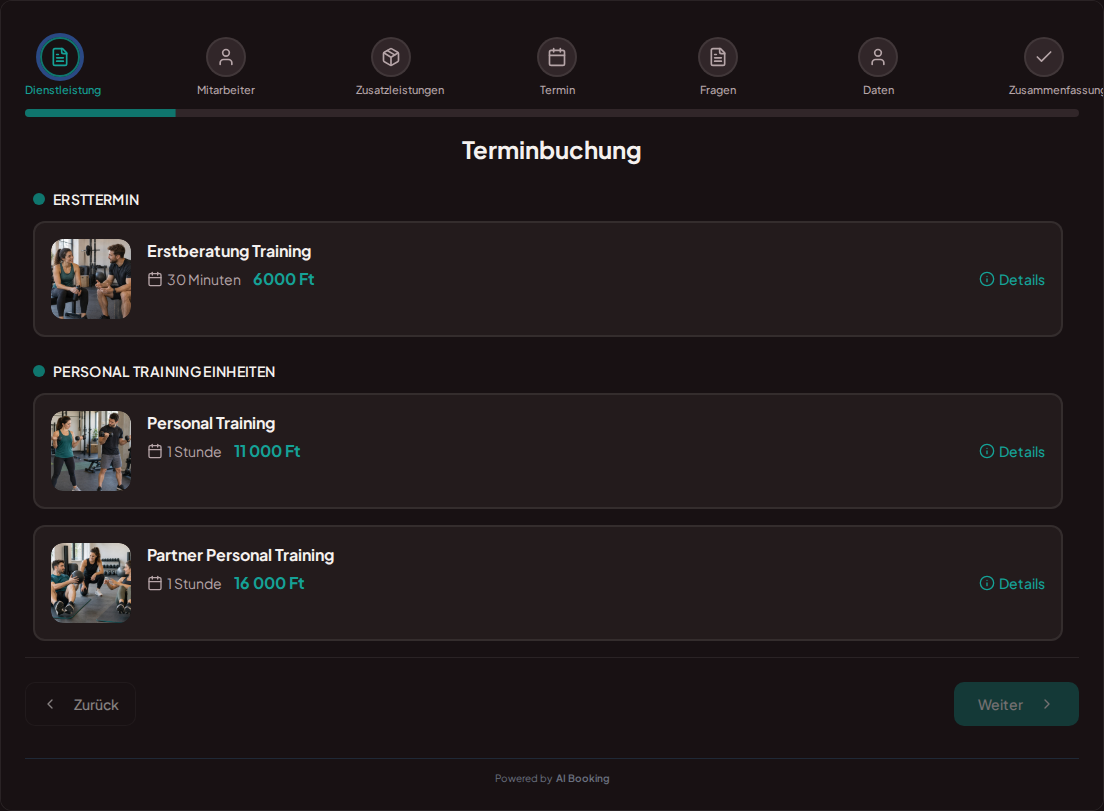Switch to the Fragen step label
Viewport: 1104px width, 811px height.
click(x=717, y=90)
